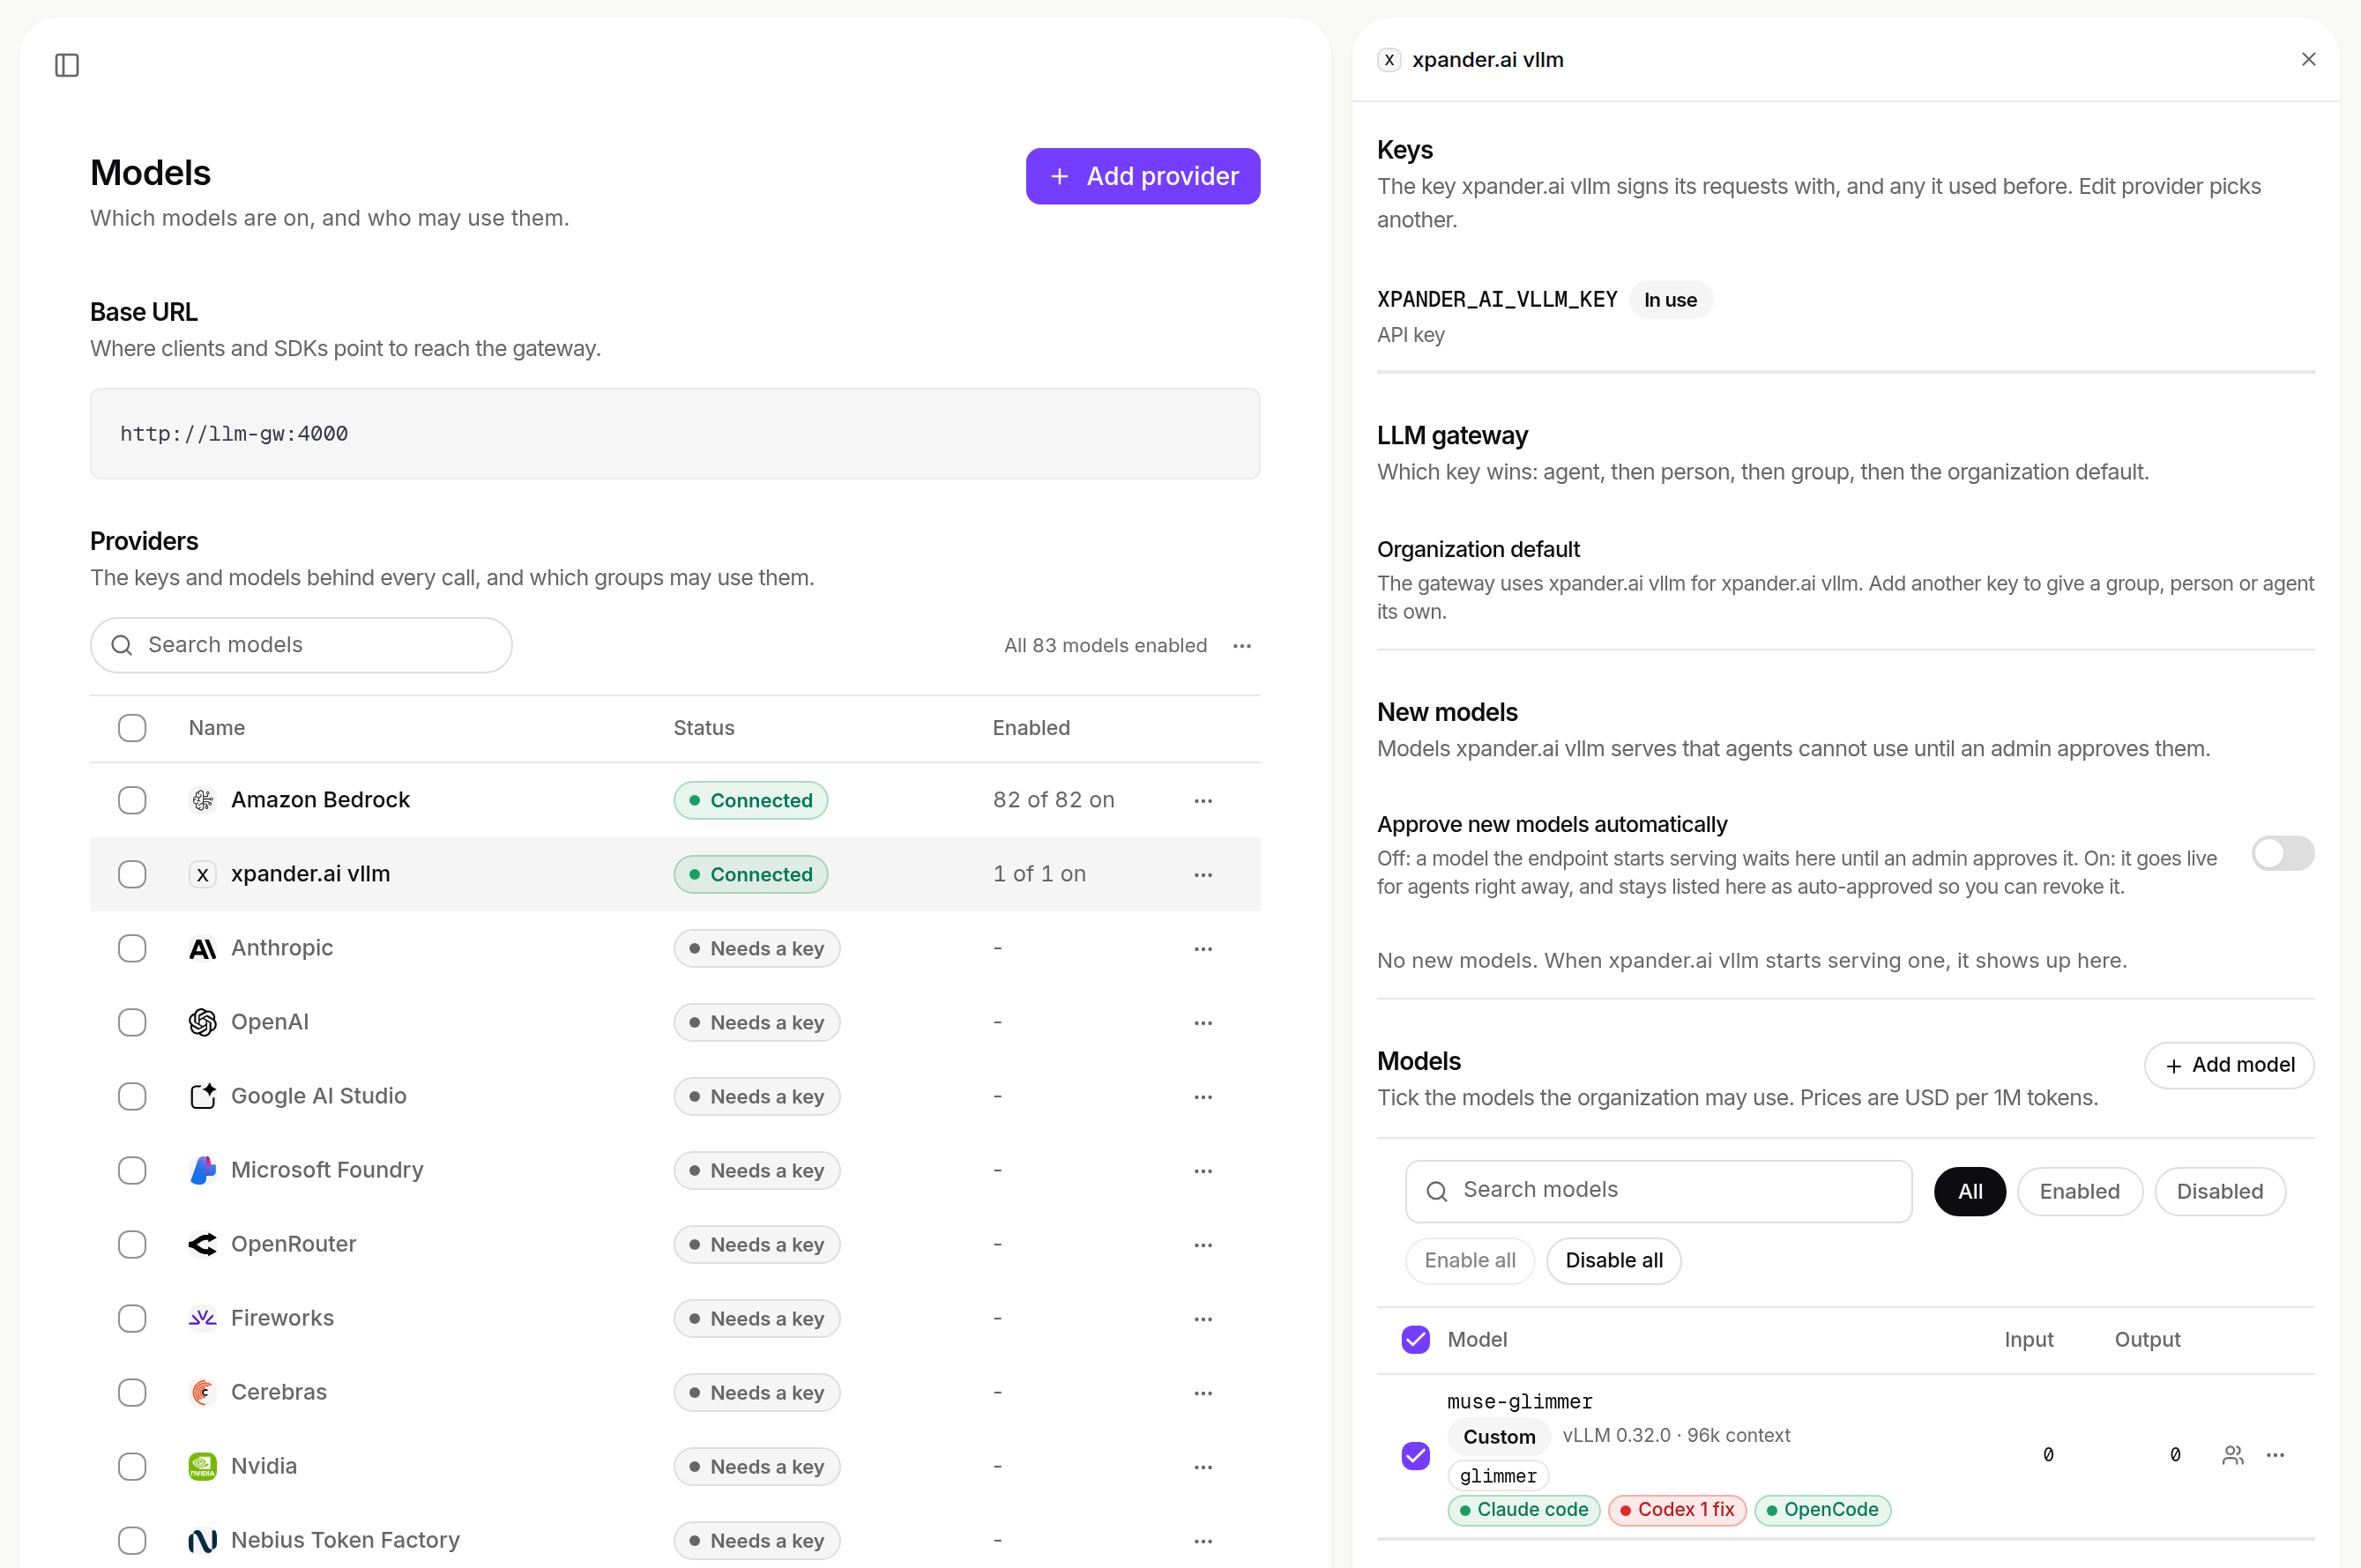
Task: Click the OpenAI provider logo
Action: coord(202,1022)
